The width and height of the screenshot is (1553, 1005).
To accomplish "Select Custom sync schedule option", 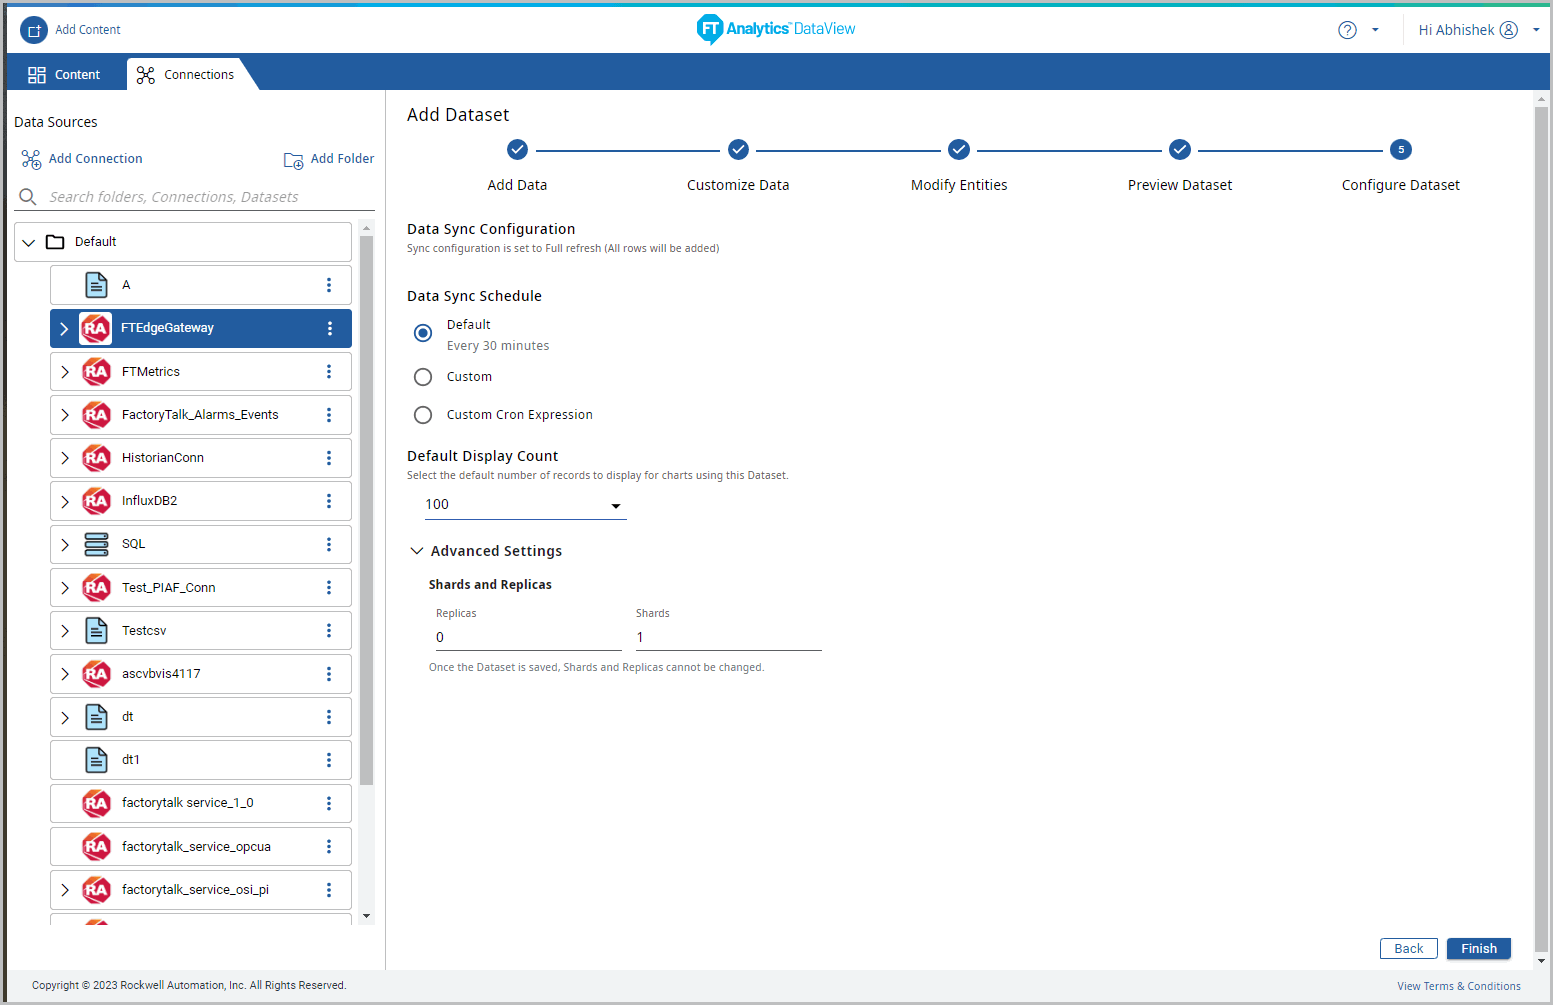I will click(x=423, y=377).
